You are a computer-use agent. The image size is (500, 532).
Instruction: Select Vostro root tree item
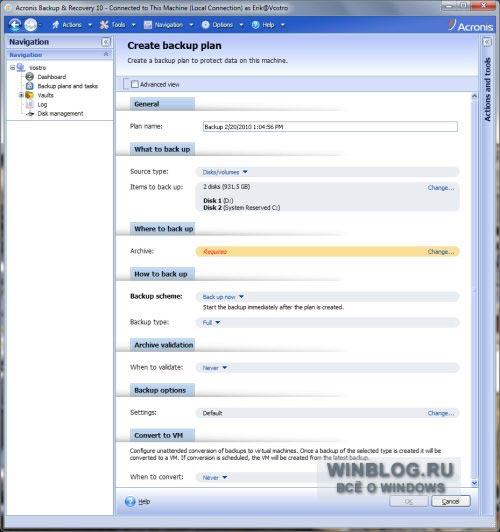click(x=37, y=68)
